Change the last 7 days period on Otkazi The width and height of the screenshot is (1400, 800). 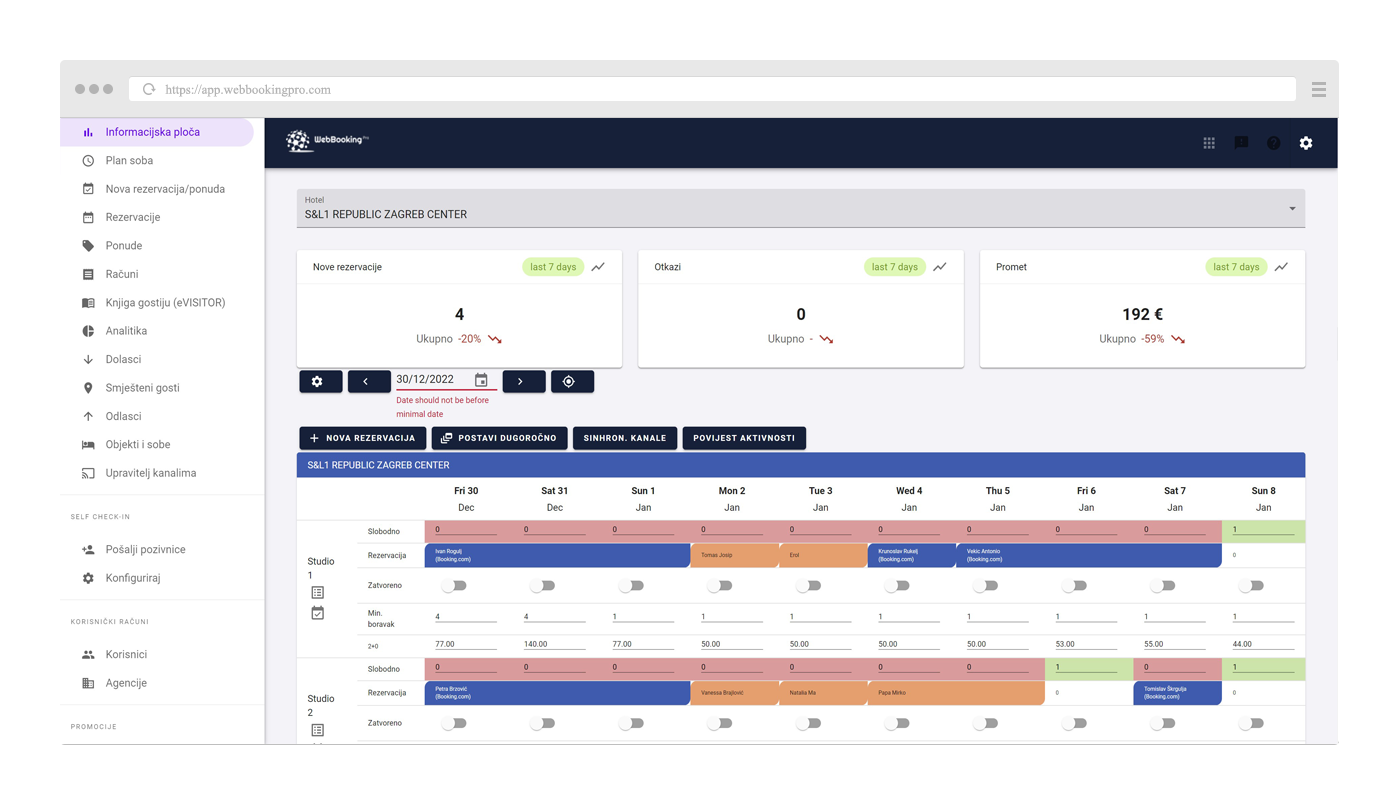[x=894, y=267]
